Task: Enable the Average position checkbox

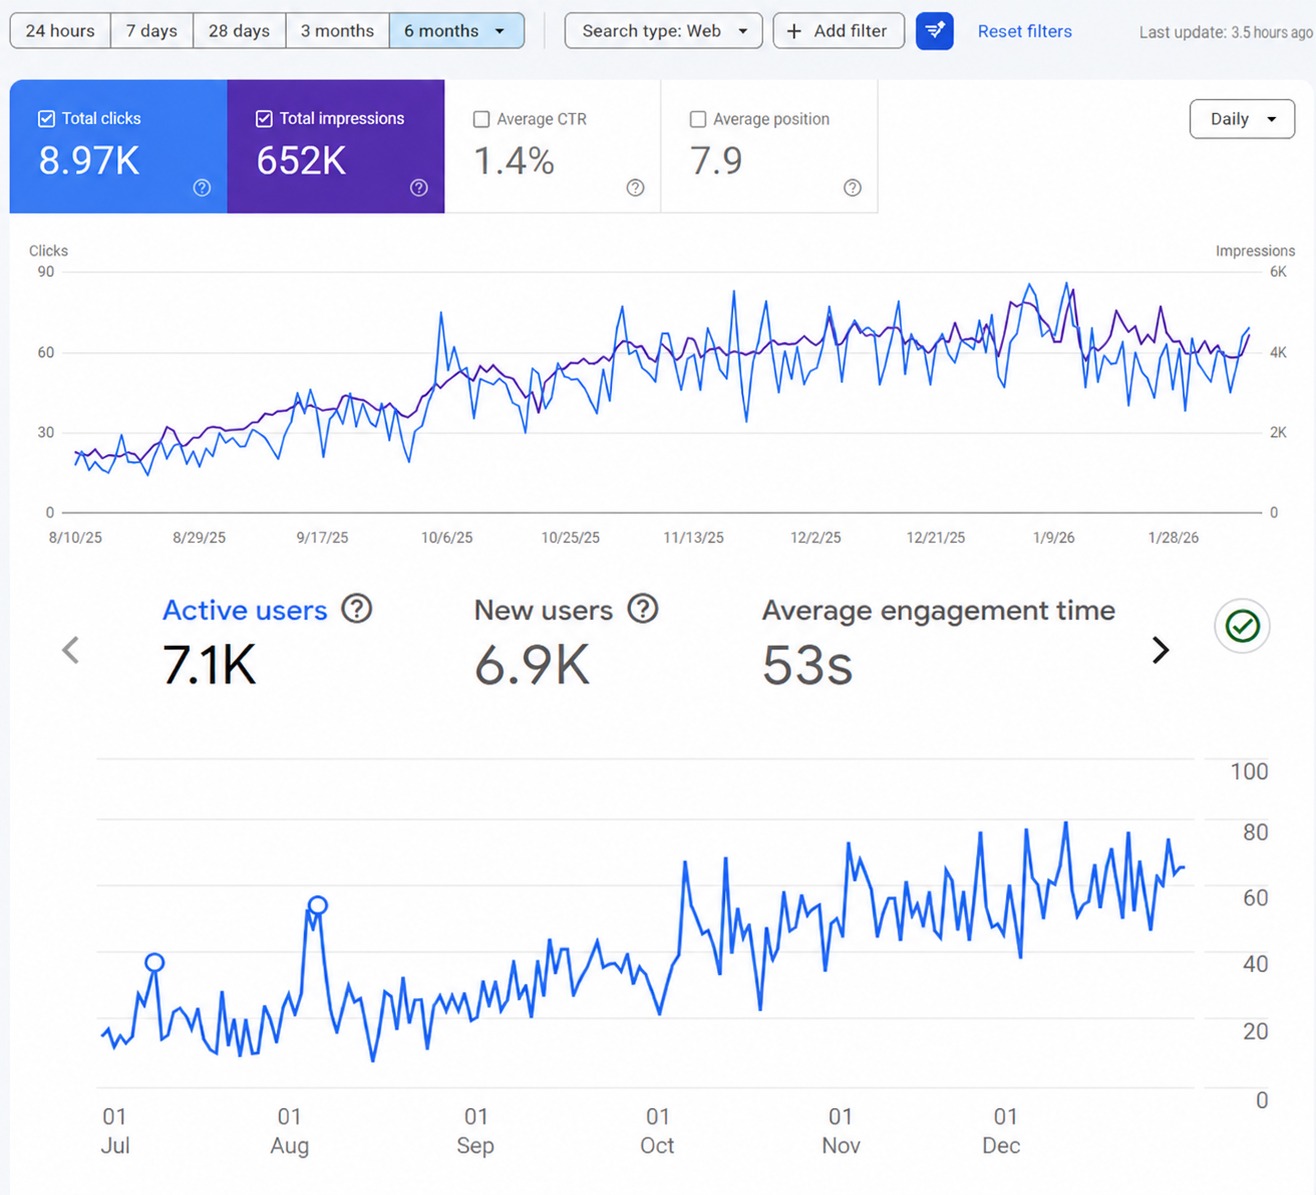Action: click(698, 119)
